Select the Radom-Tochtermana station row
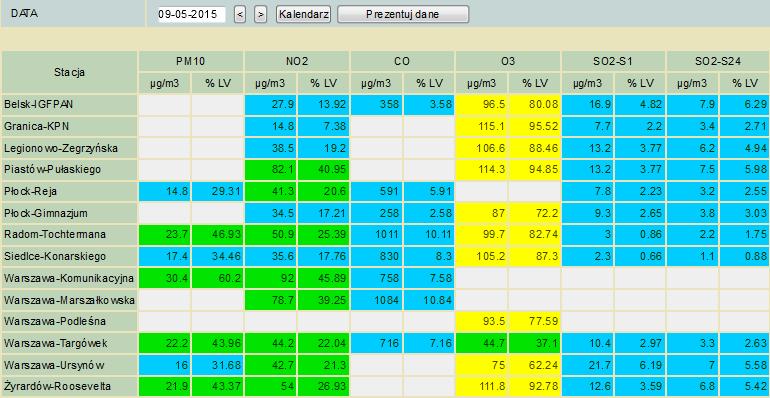Viewport: 770px width, 398px height. pos(69,234)
